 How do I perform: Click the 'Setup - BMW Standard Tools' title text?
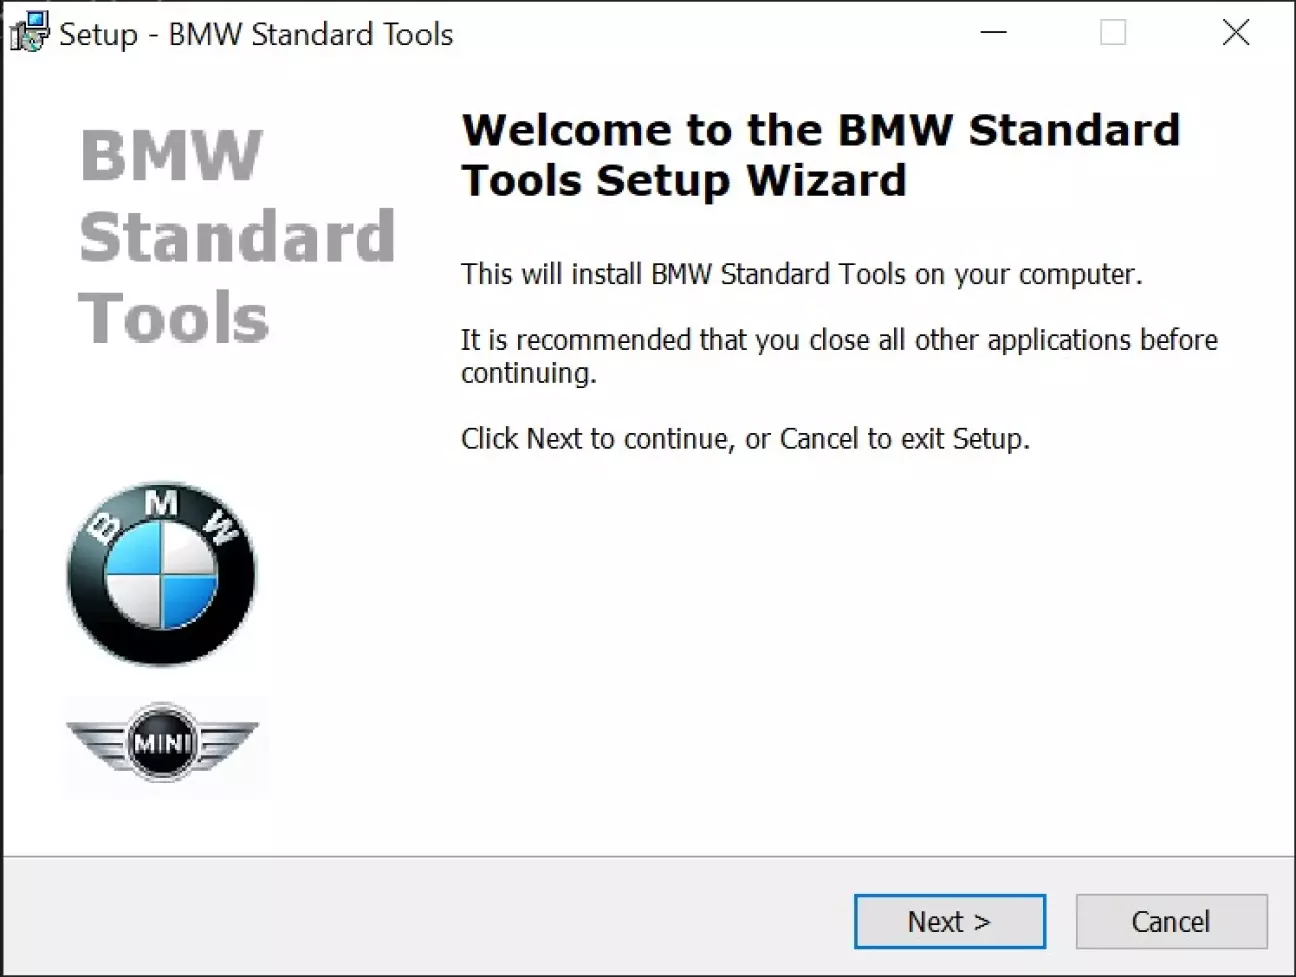pyautogui.click(x=256, y=34)
